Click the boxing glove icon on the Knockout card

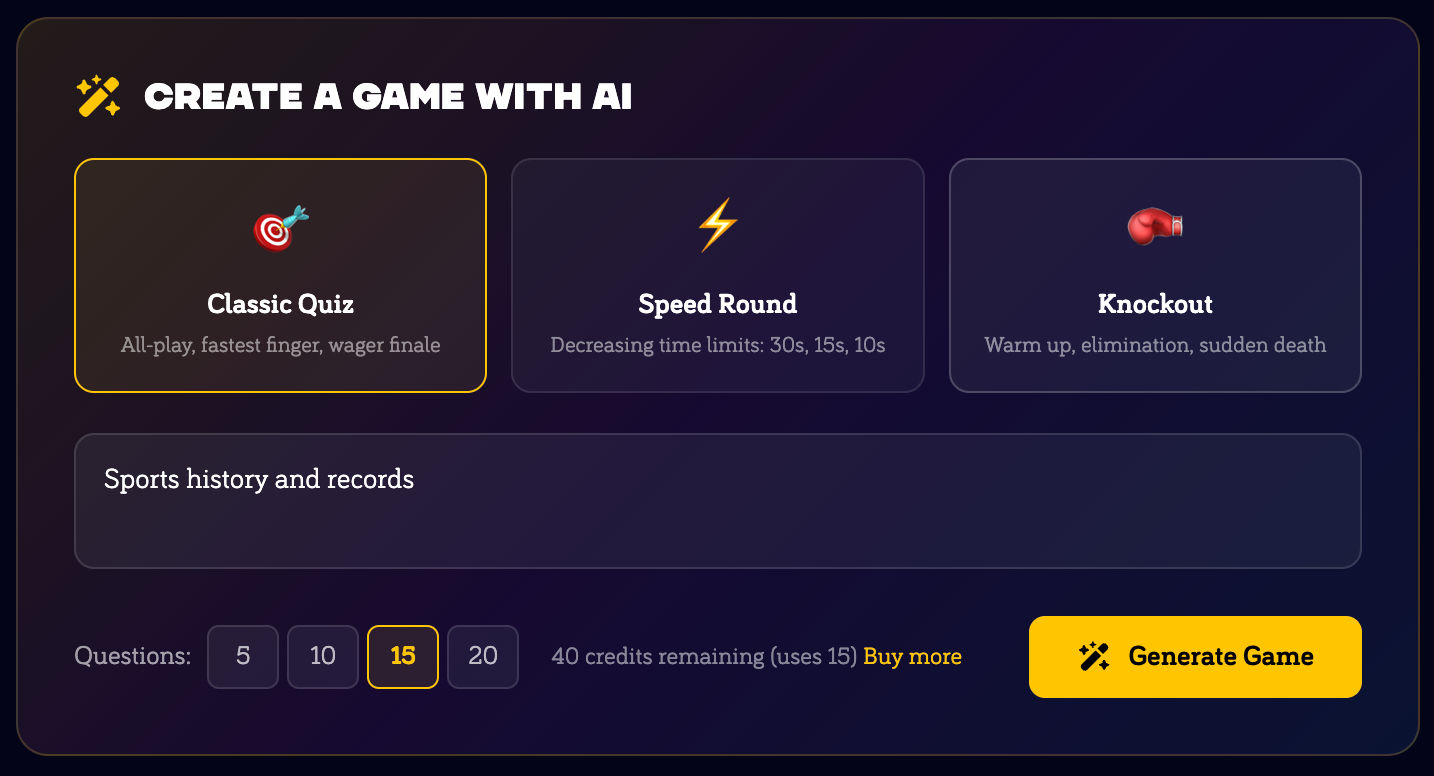[1155, 225]
